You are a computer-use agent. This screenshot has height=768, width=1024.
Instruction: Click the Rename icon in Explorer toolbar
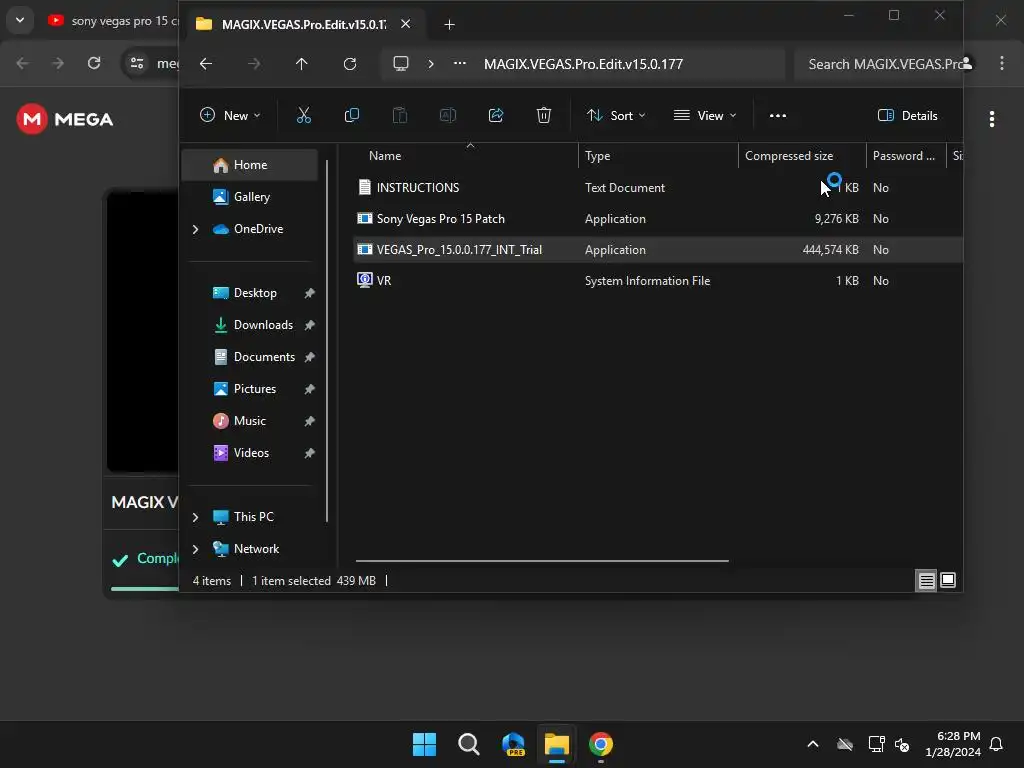(447, 116)
